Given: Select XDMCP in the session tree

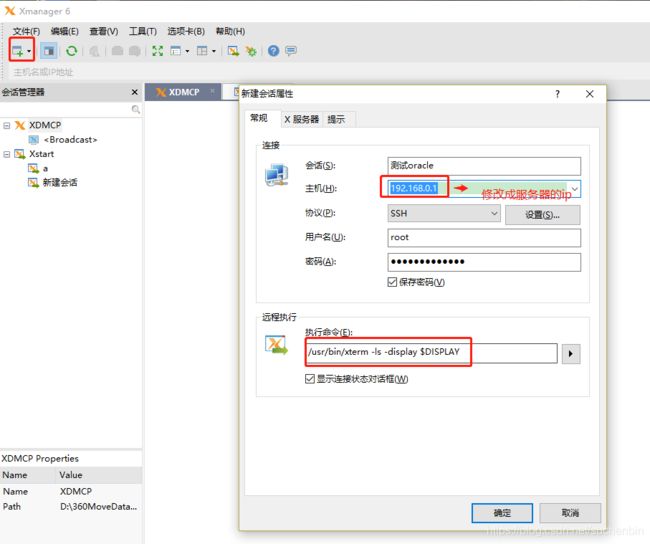Looking at the screenshot, I should pyautogui.click(x=45, y=125).
